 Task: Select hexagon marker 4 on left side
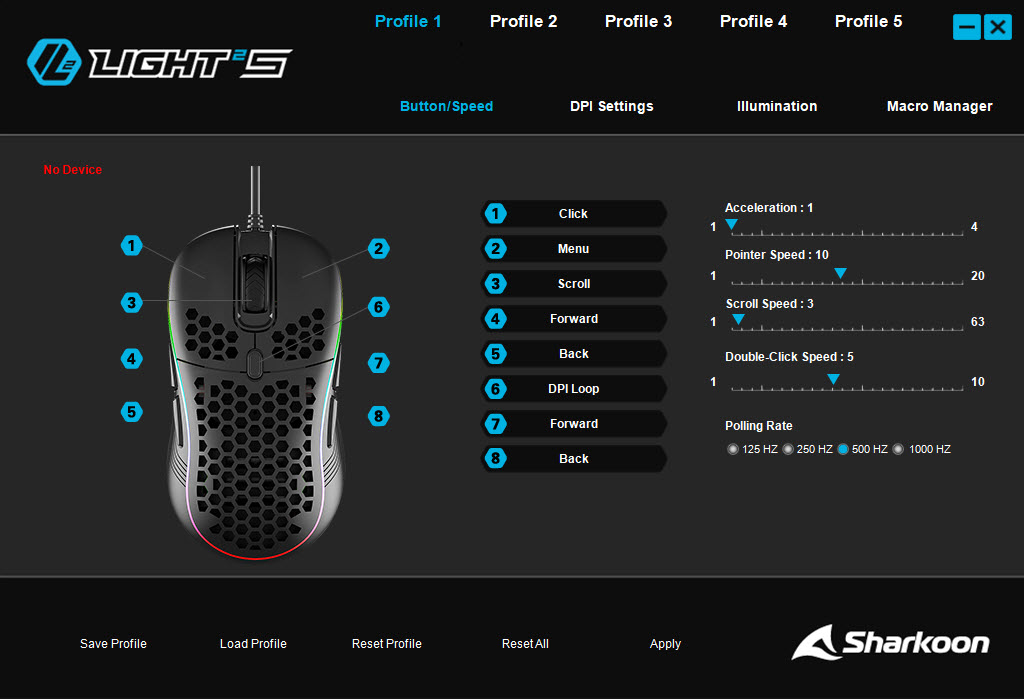click(131, 358)
